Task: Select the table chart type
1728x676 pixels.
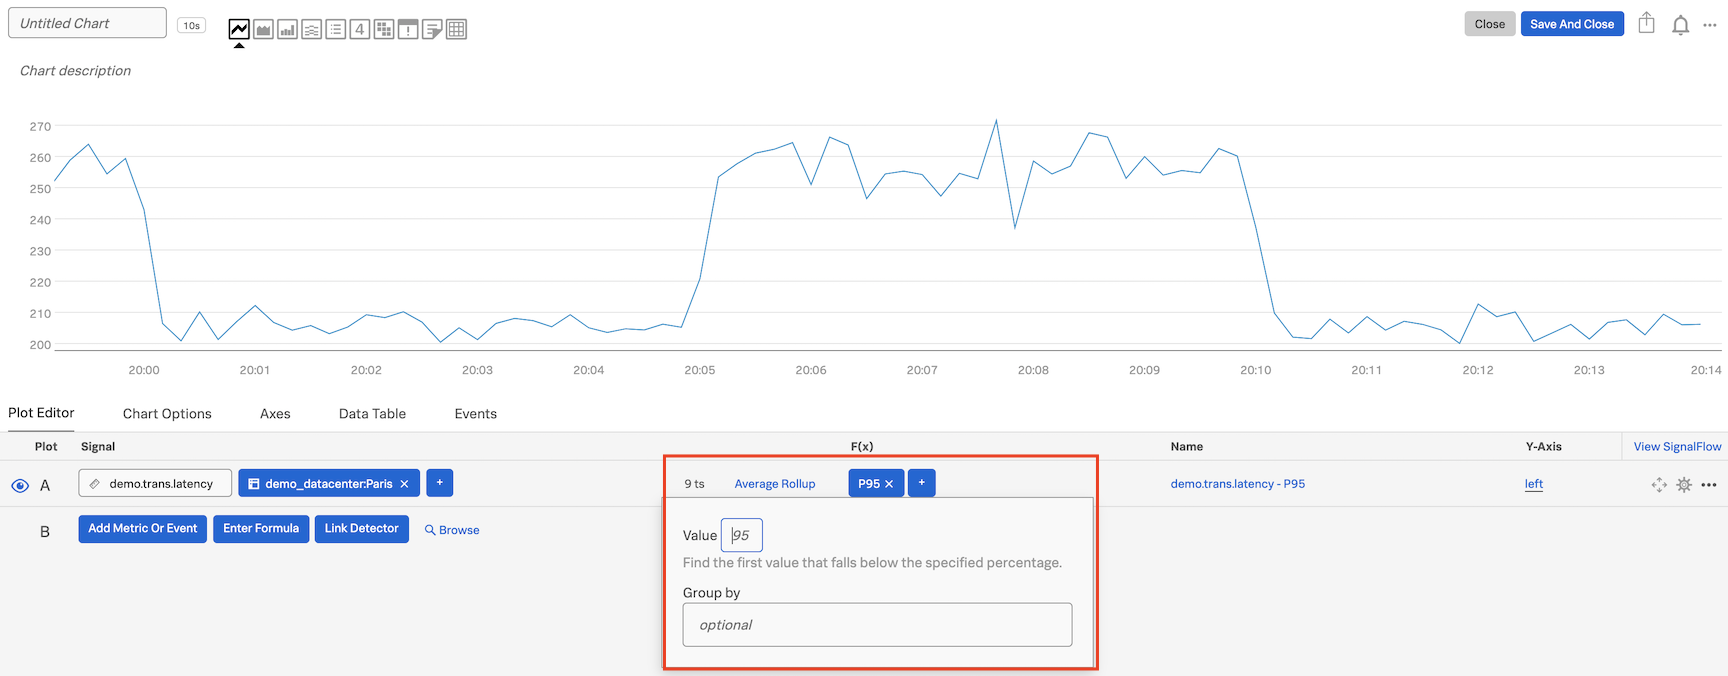Action: pyautogui.click(x=456, y=30)
